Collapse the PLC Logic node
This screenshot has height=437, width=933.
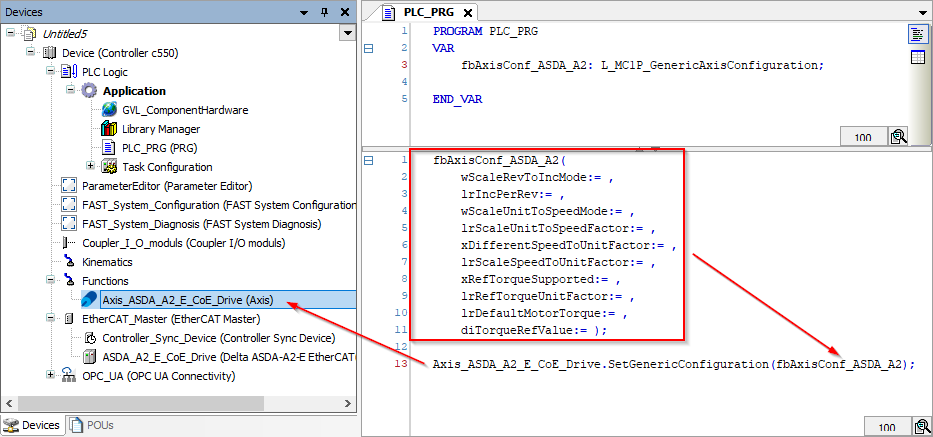51,72
